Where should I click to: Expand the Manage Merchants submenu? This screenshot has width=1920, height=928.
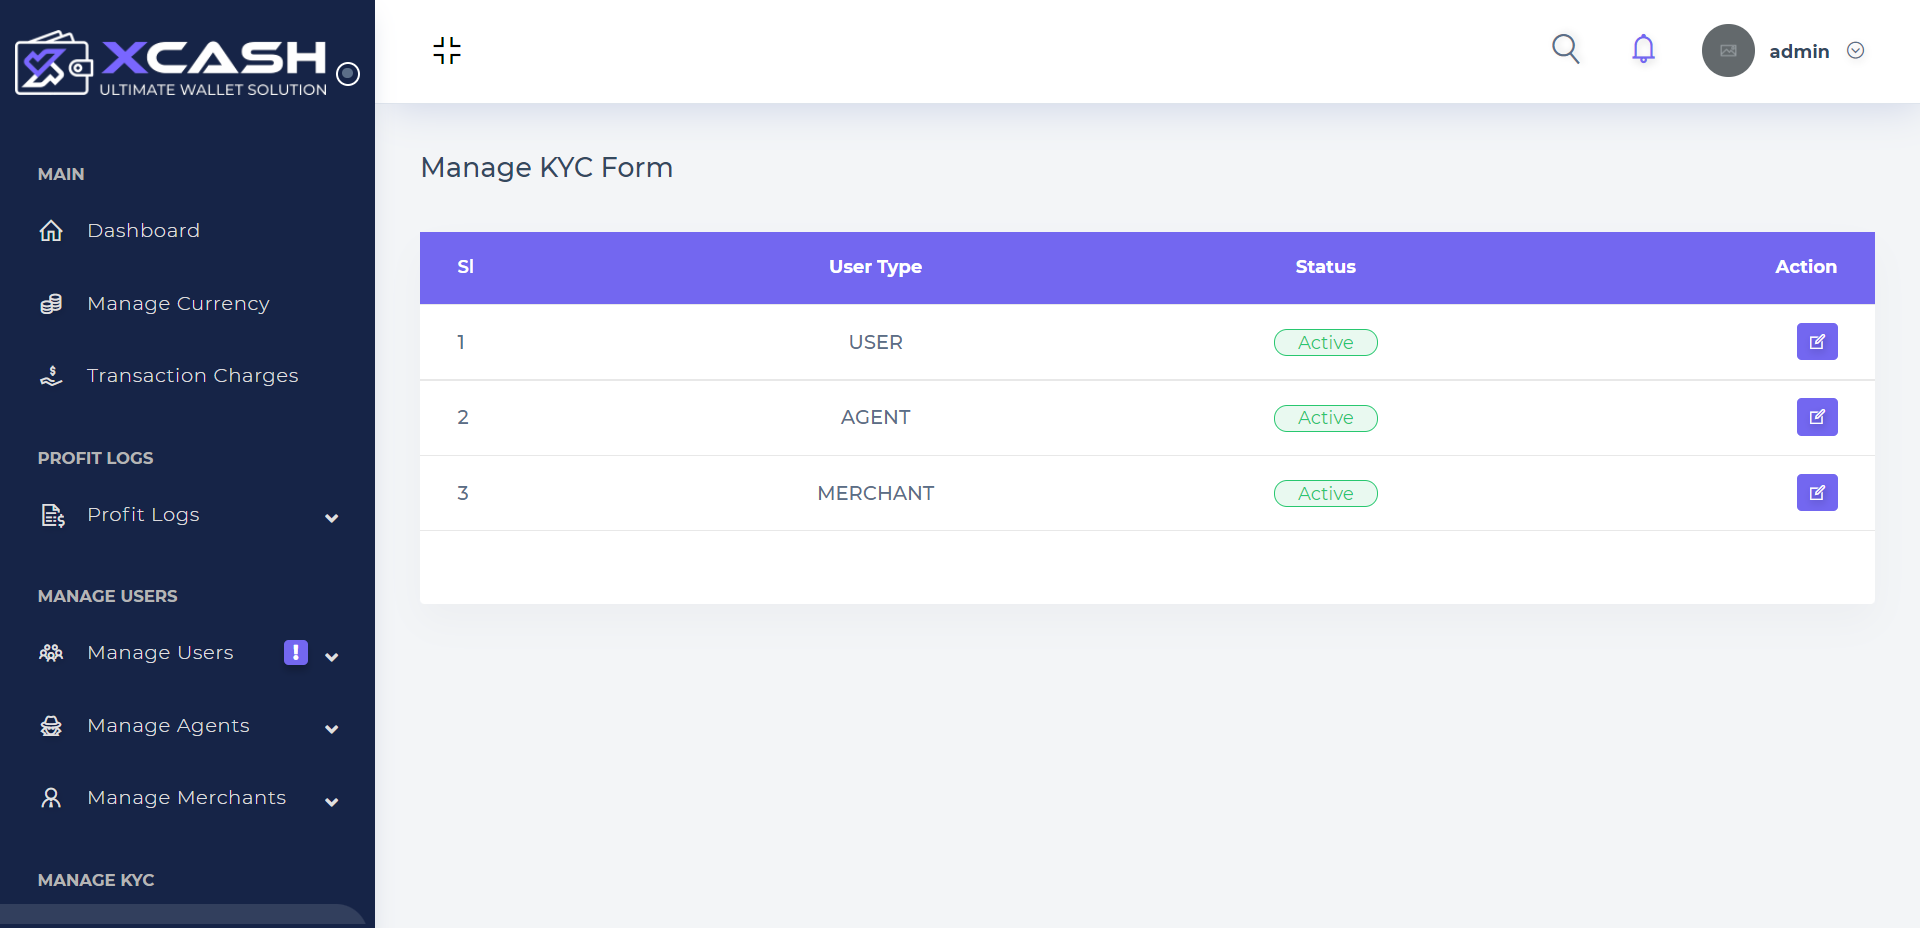pos(332,802)
